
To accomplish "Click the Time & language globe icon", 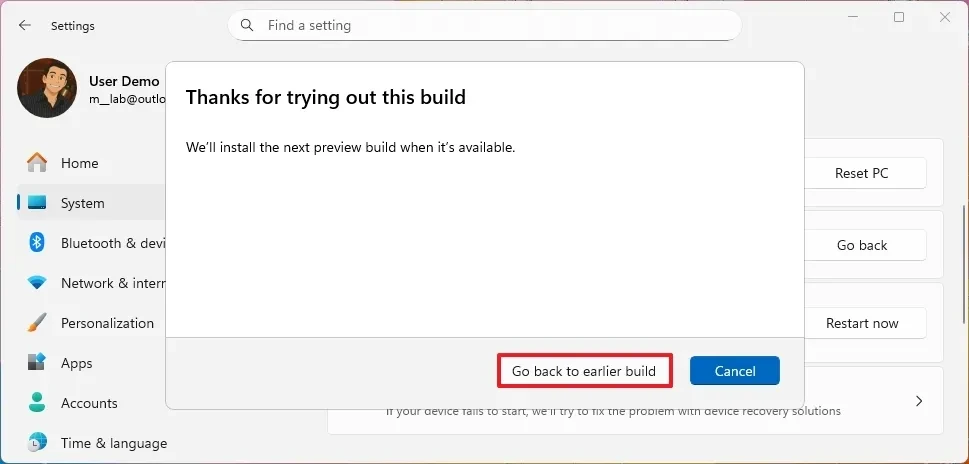I will 37,443.
